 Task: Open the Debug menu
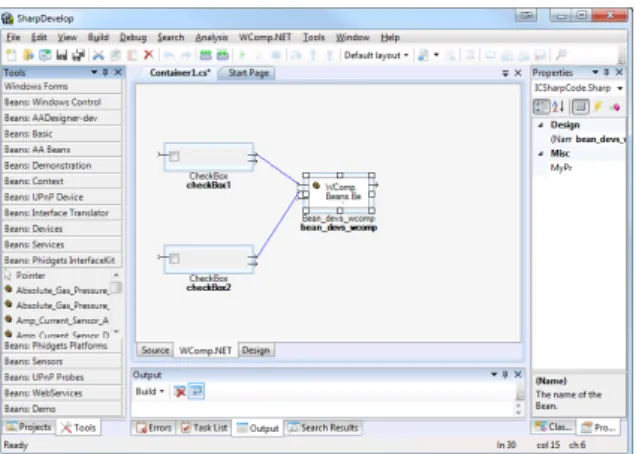tap(133, 37)
